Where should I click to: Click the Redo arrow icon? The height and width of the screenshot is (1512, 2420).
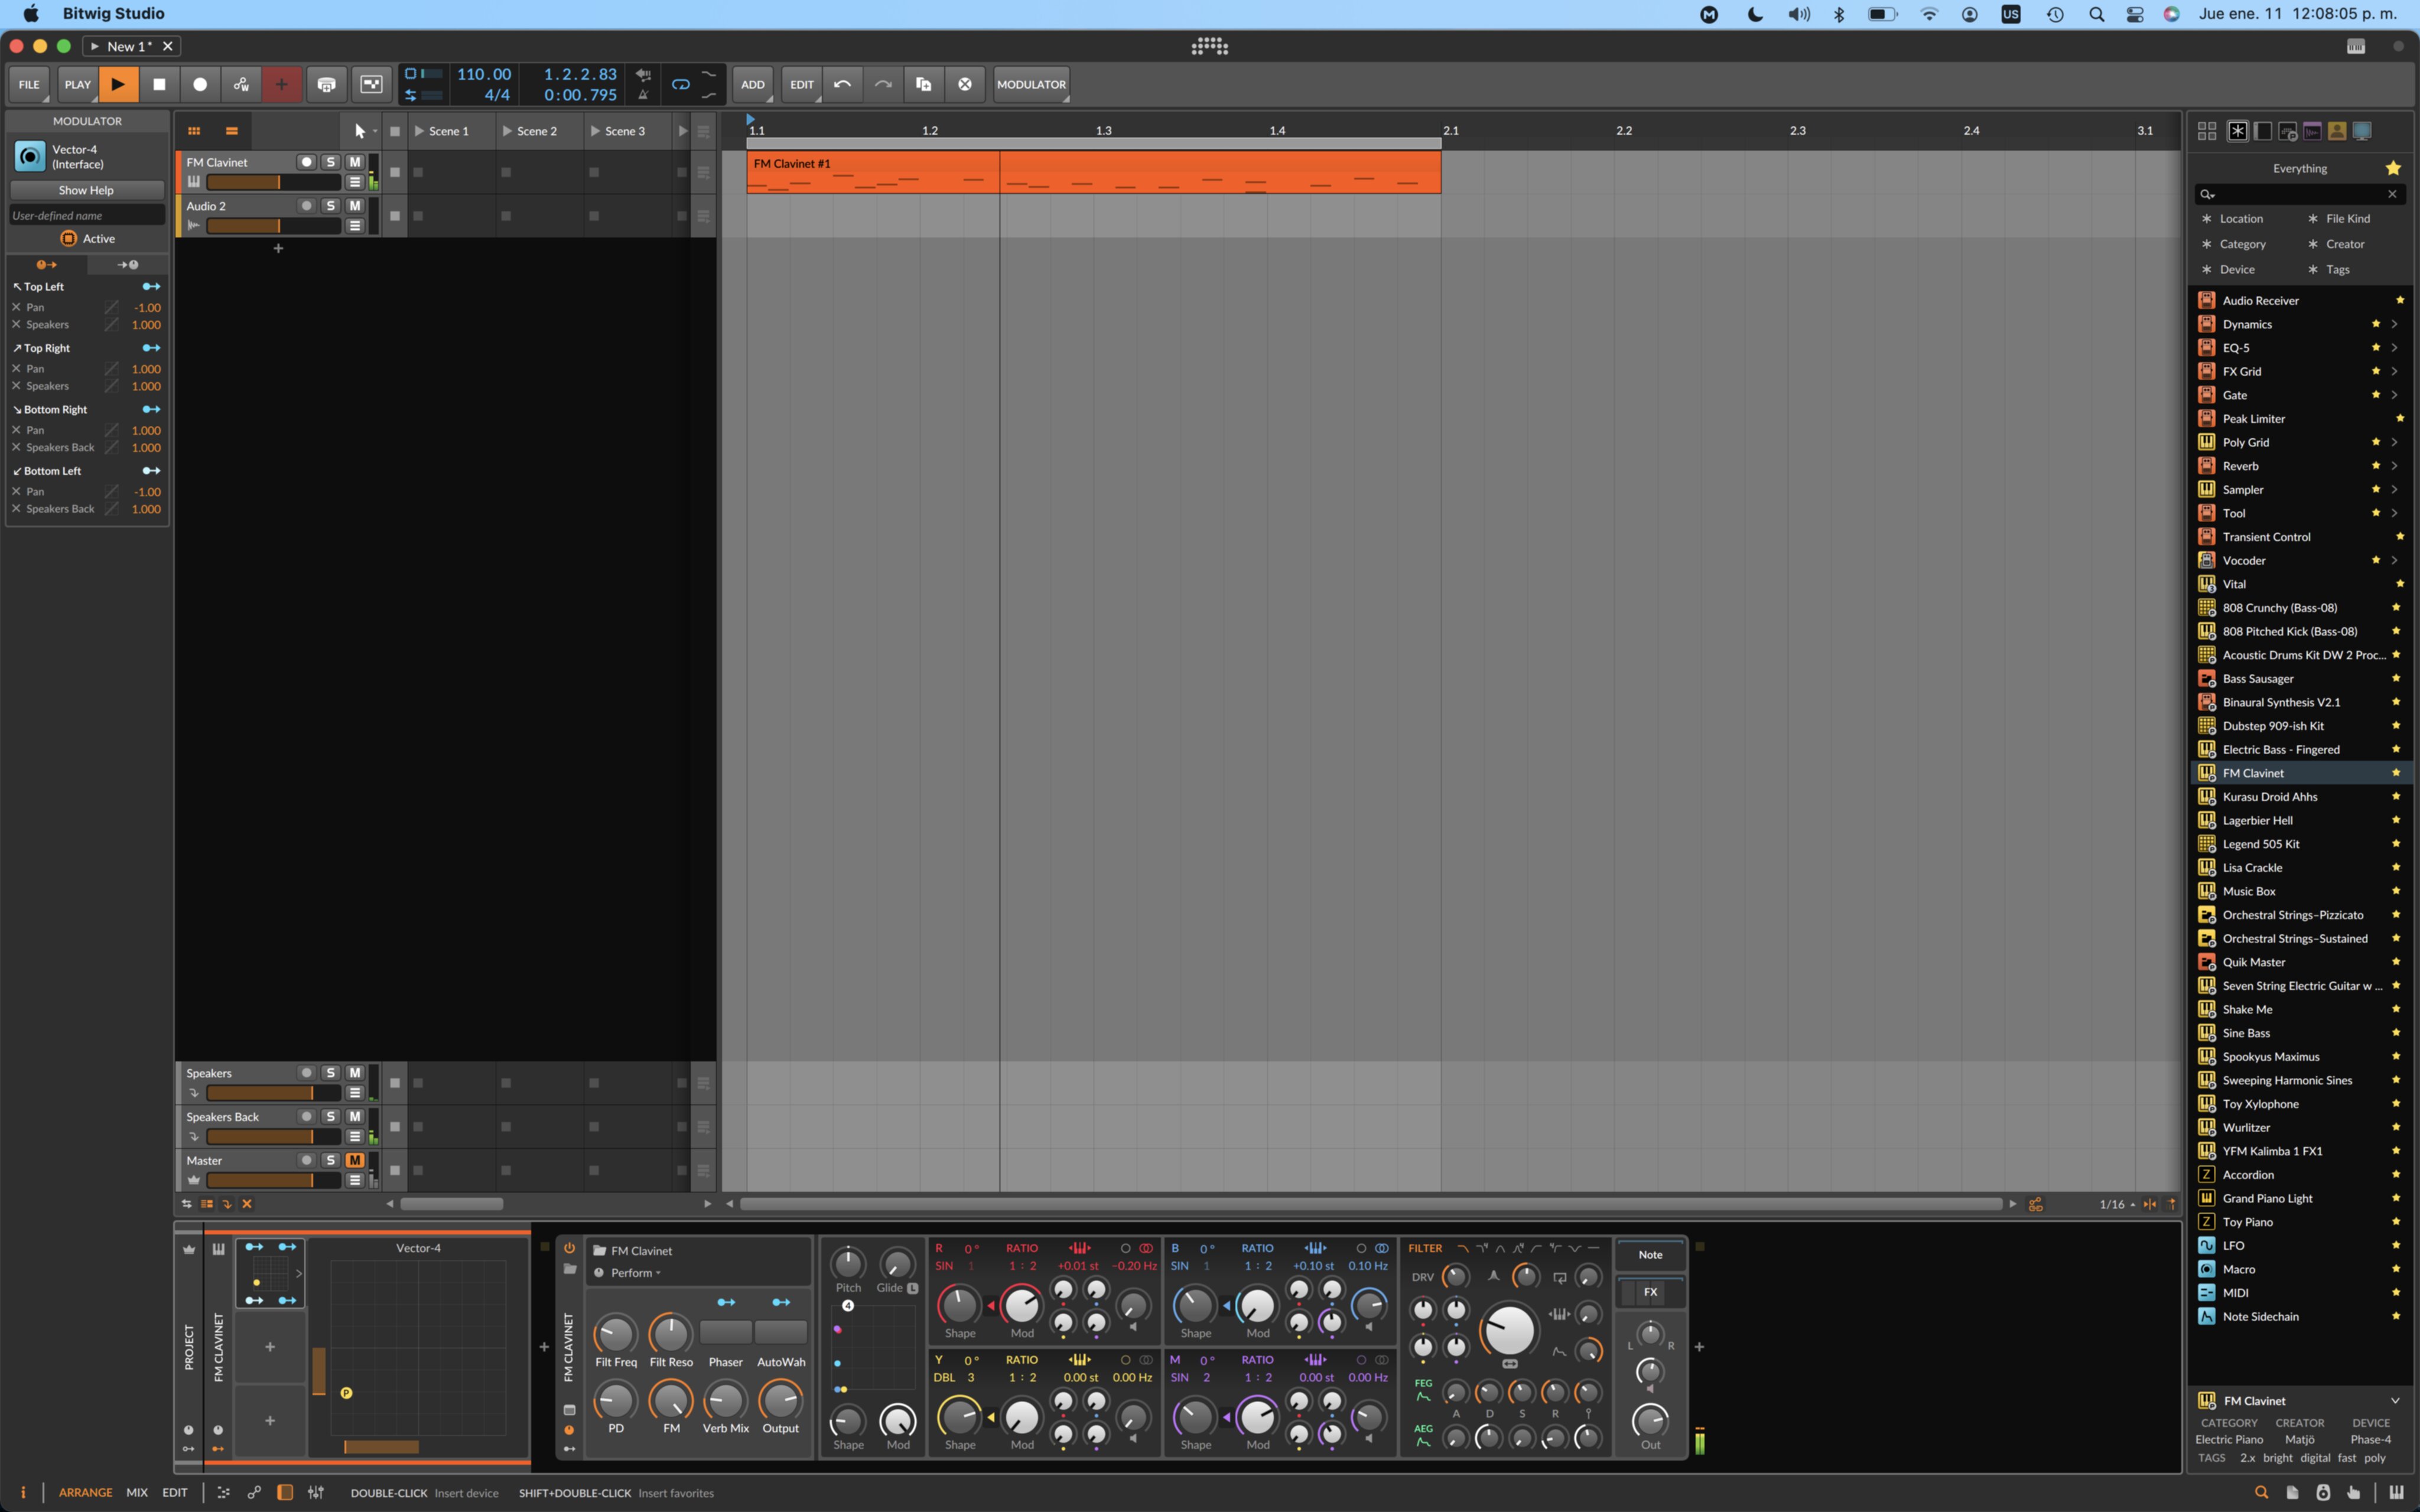click(883, 84)
